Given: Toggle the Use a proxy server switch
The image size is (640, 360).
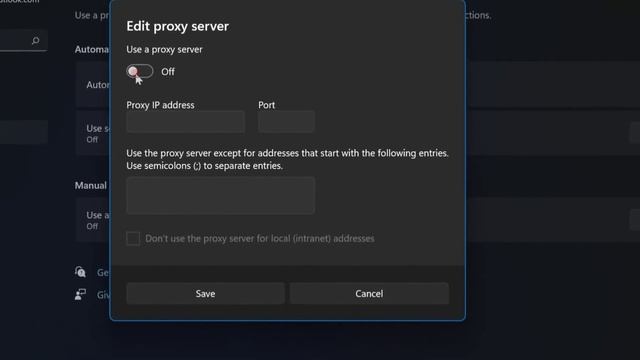Looking at the screenshot, I should click(x=140, y=71).
